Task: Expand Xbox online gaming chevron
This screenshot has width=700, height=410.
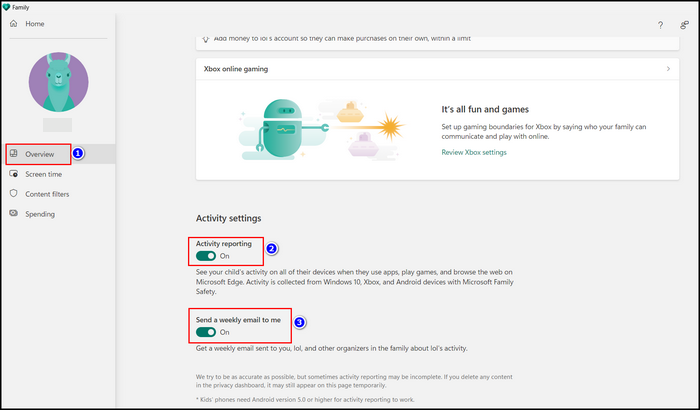Action: 668,69
